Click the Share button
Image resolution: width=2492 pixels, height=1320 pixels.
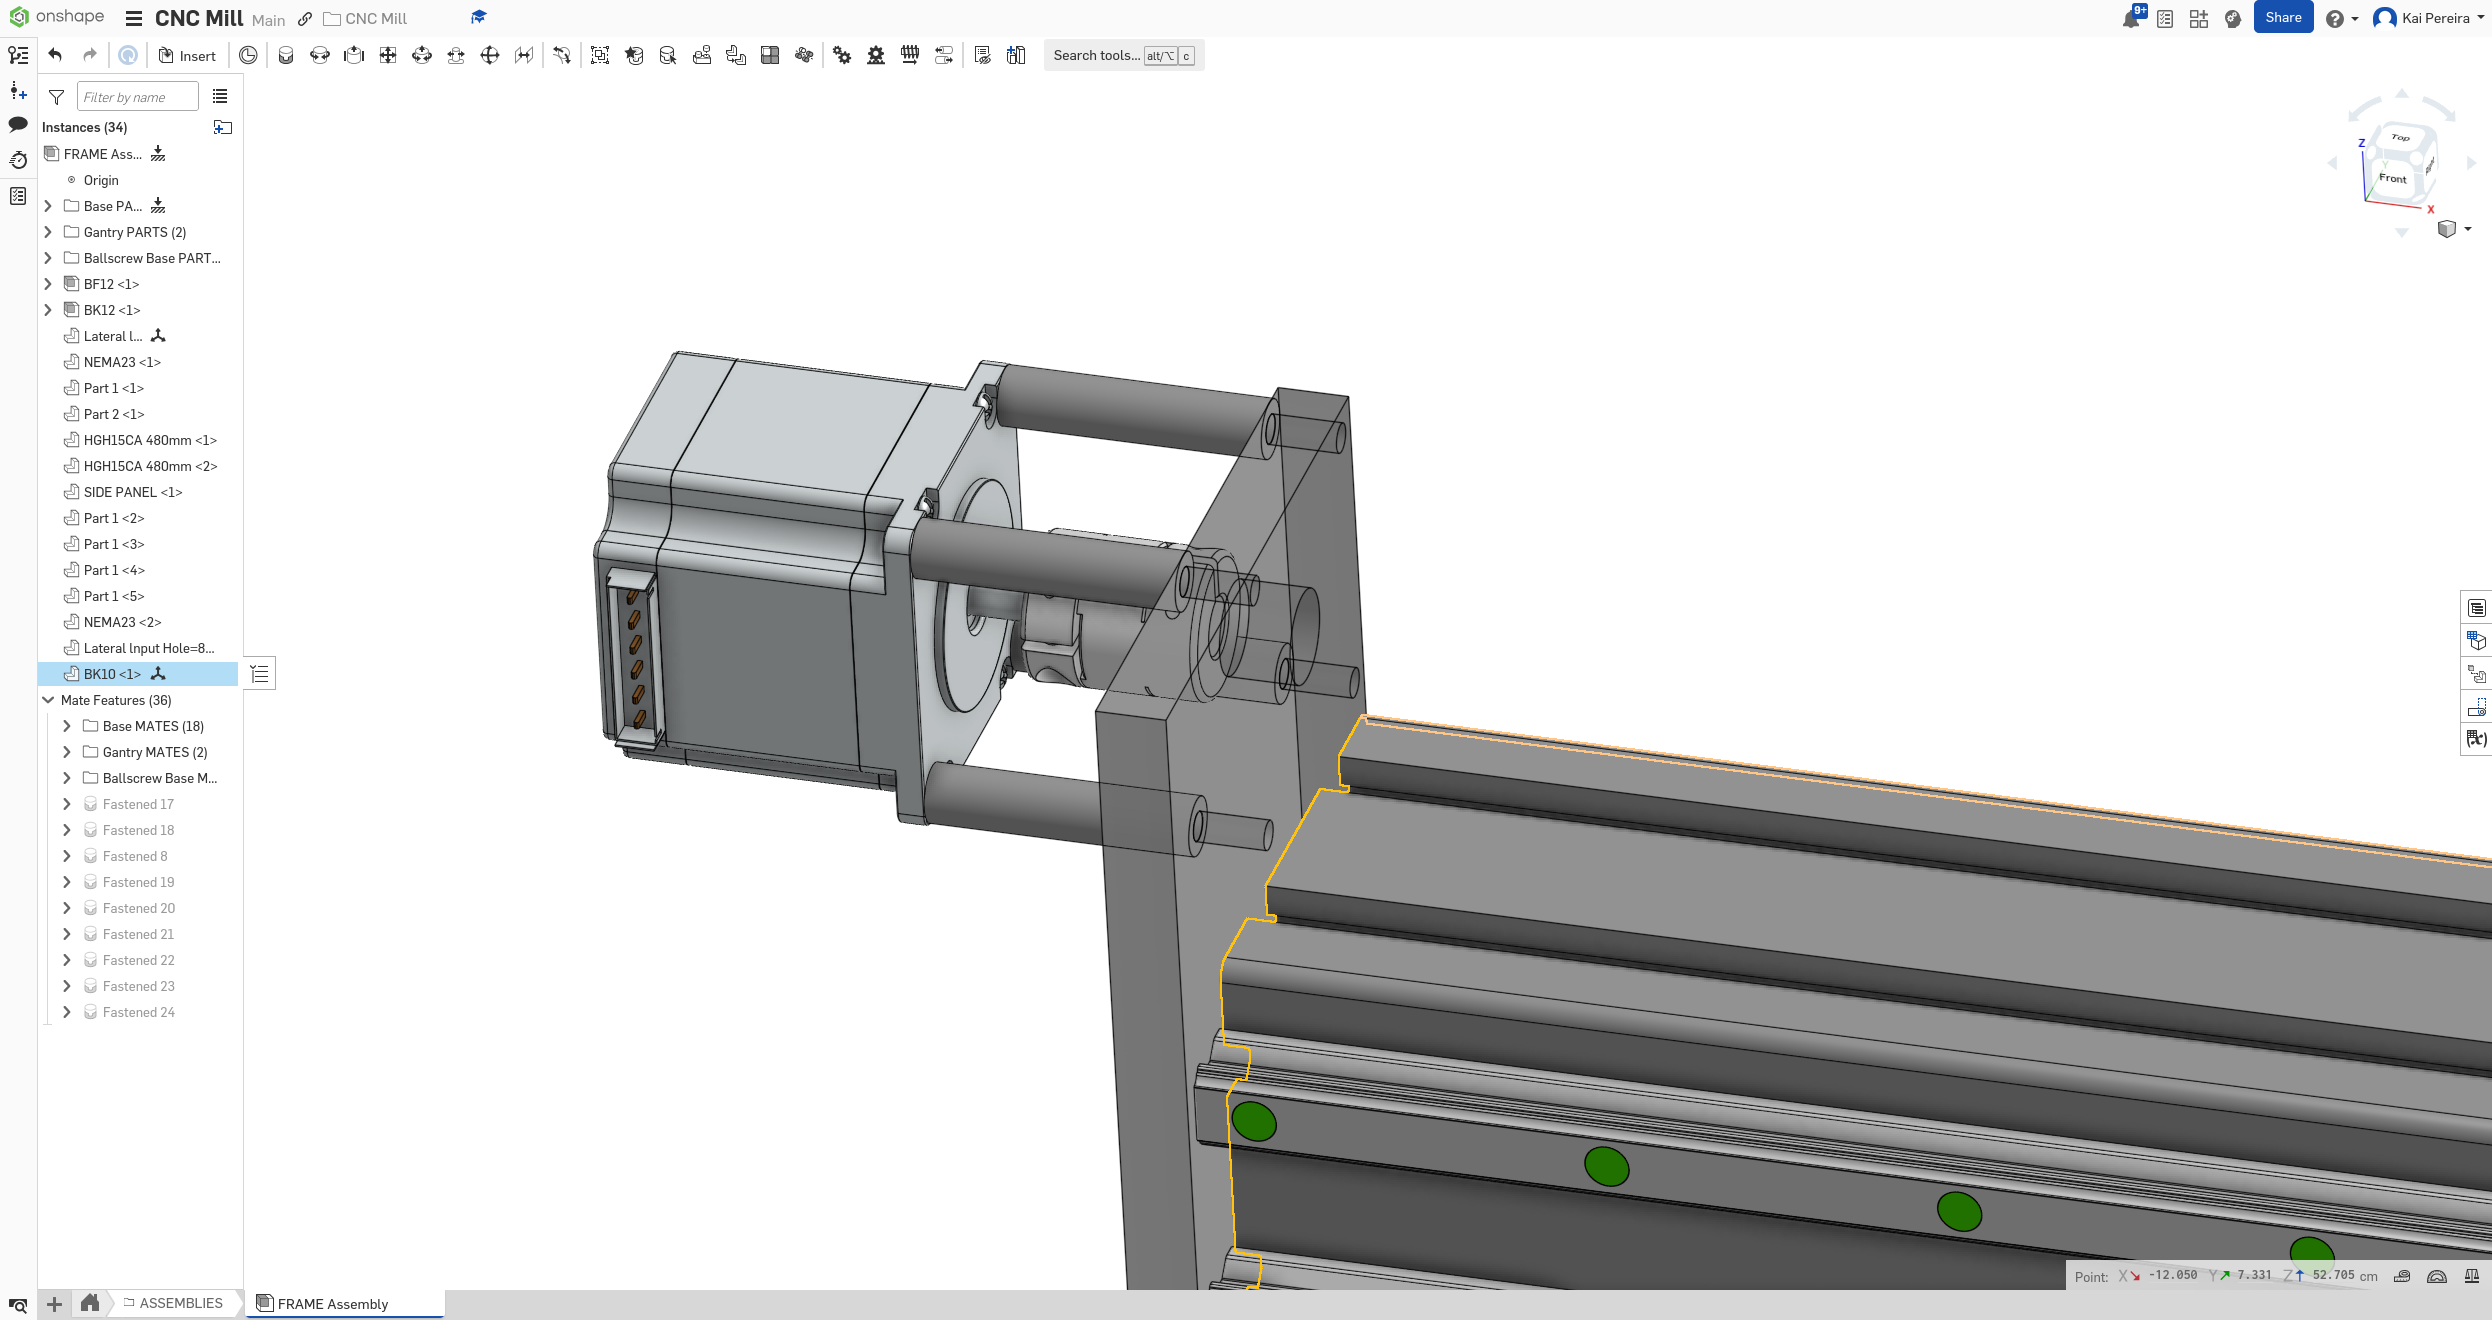(2283, 17)
